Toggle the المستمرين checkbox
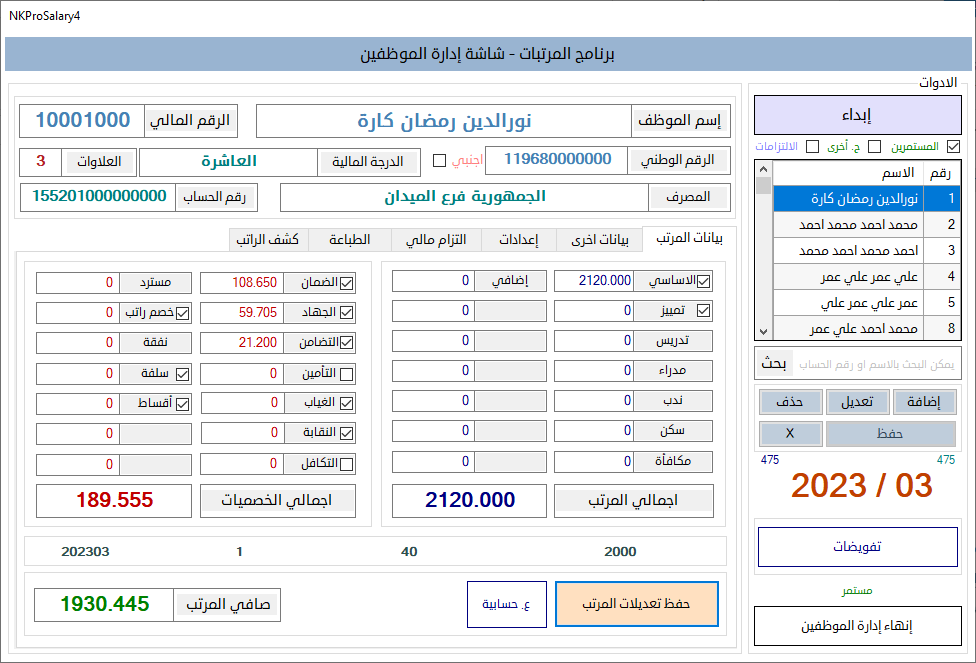976x663 pixels. 953,146
